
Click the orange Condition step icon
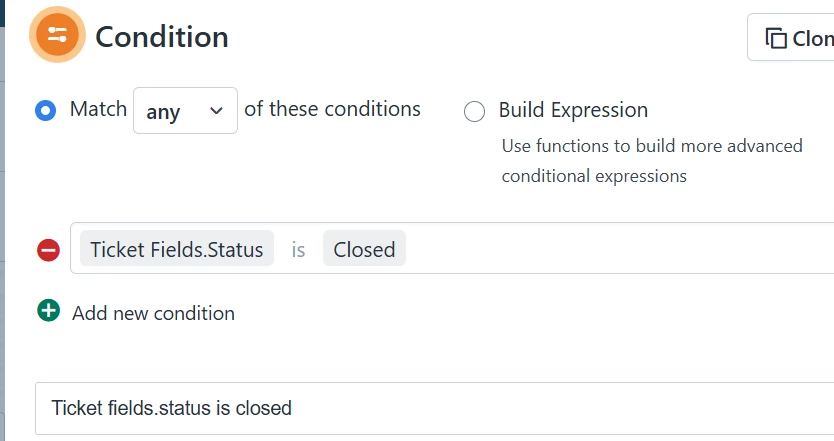(57, 35)
